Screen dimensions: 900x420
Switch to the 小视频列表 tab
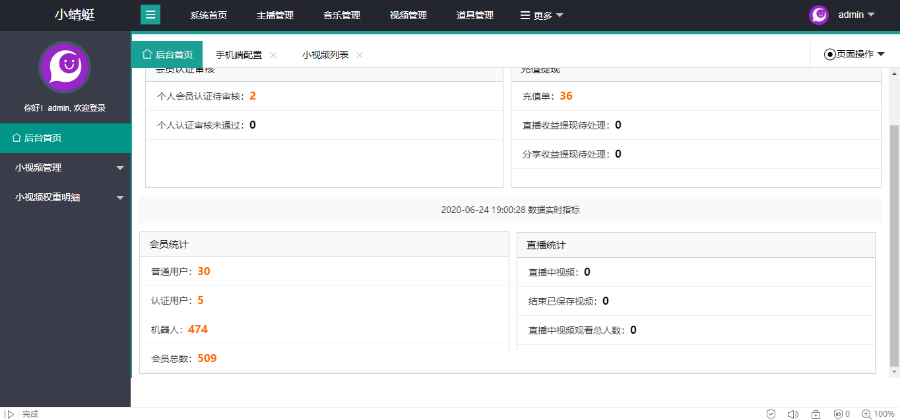click(325, 55)
